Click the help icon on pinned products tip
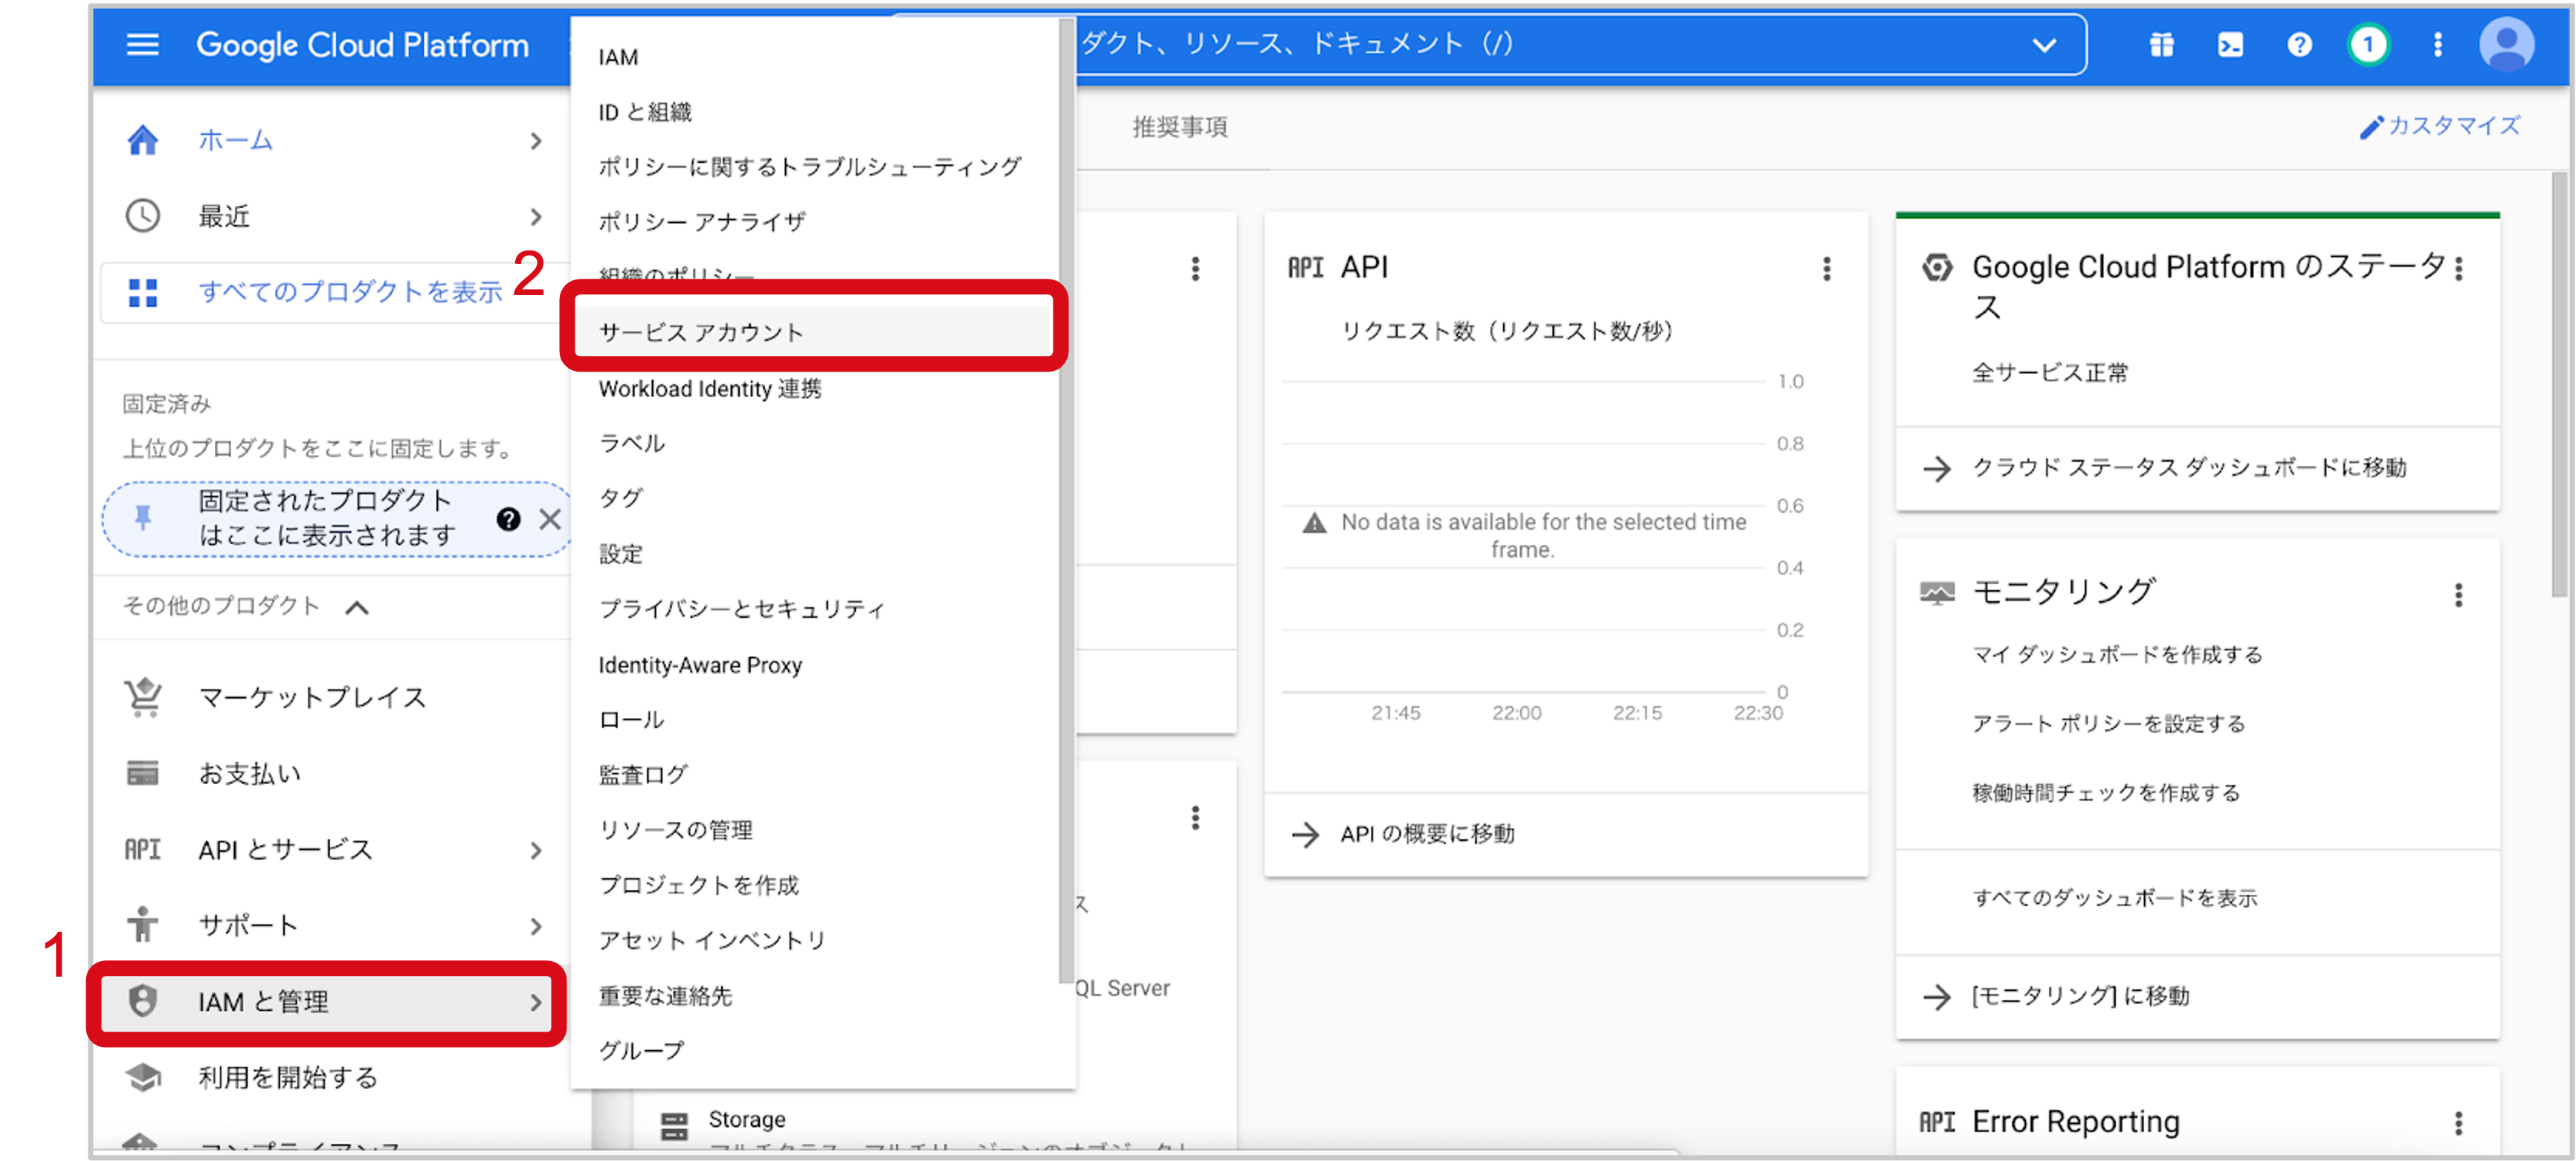Screen dimensions: 2576x1161 coord(508,519)
